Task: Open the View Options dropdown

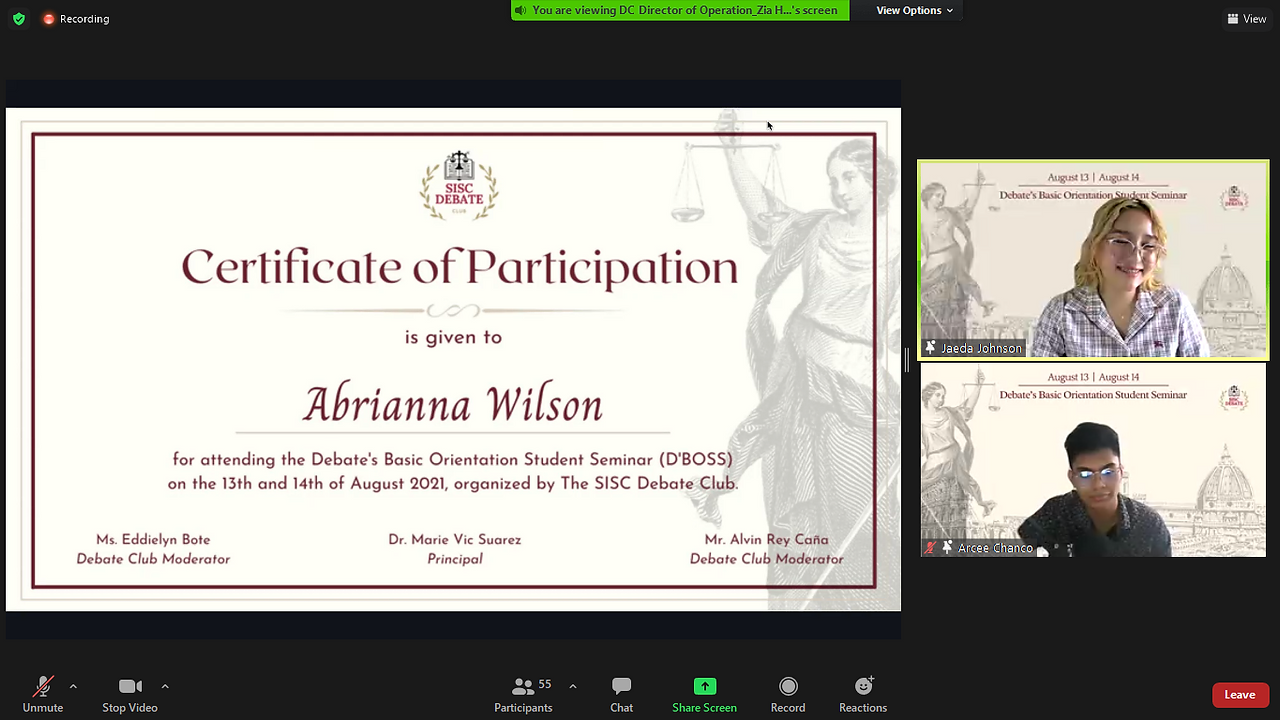Action: pos(914,10)
